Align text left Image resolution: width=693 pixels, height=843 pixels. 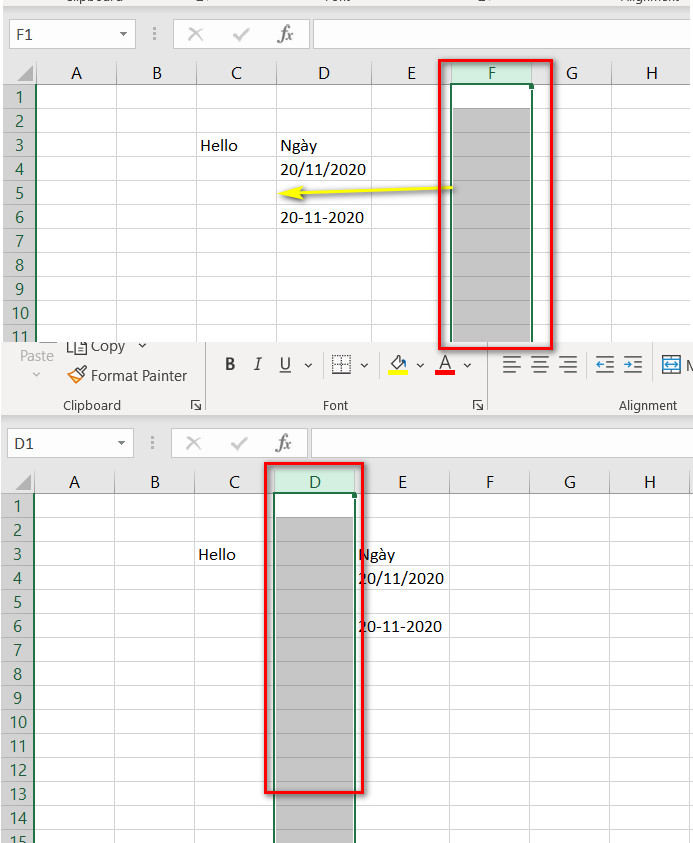click(511, 365)
